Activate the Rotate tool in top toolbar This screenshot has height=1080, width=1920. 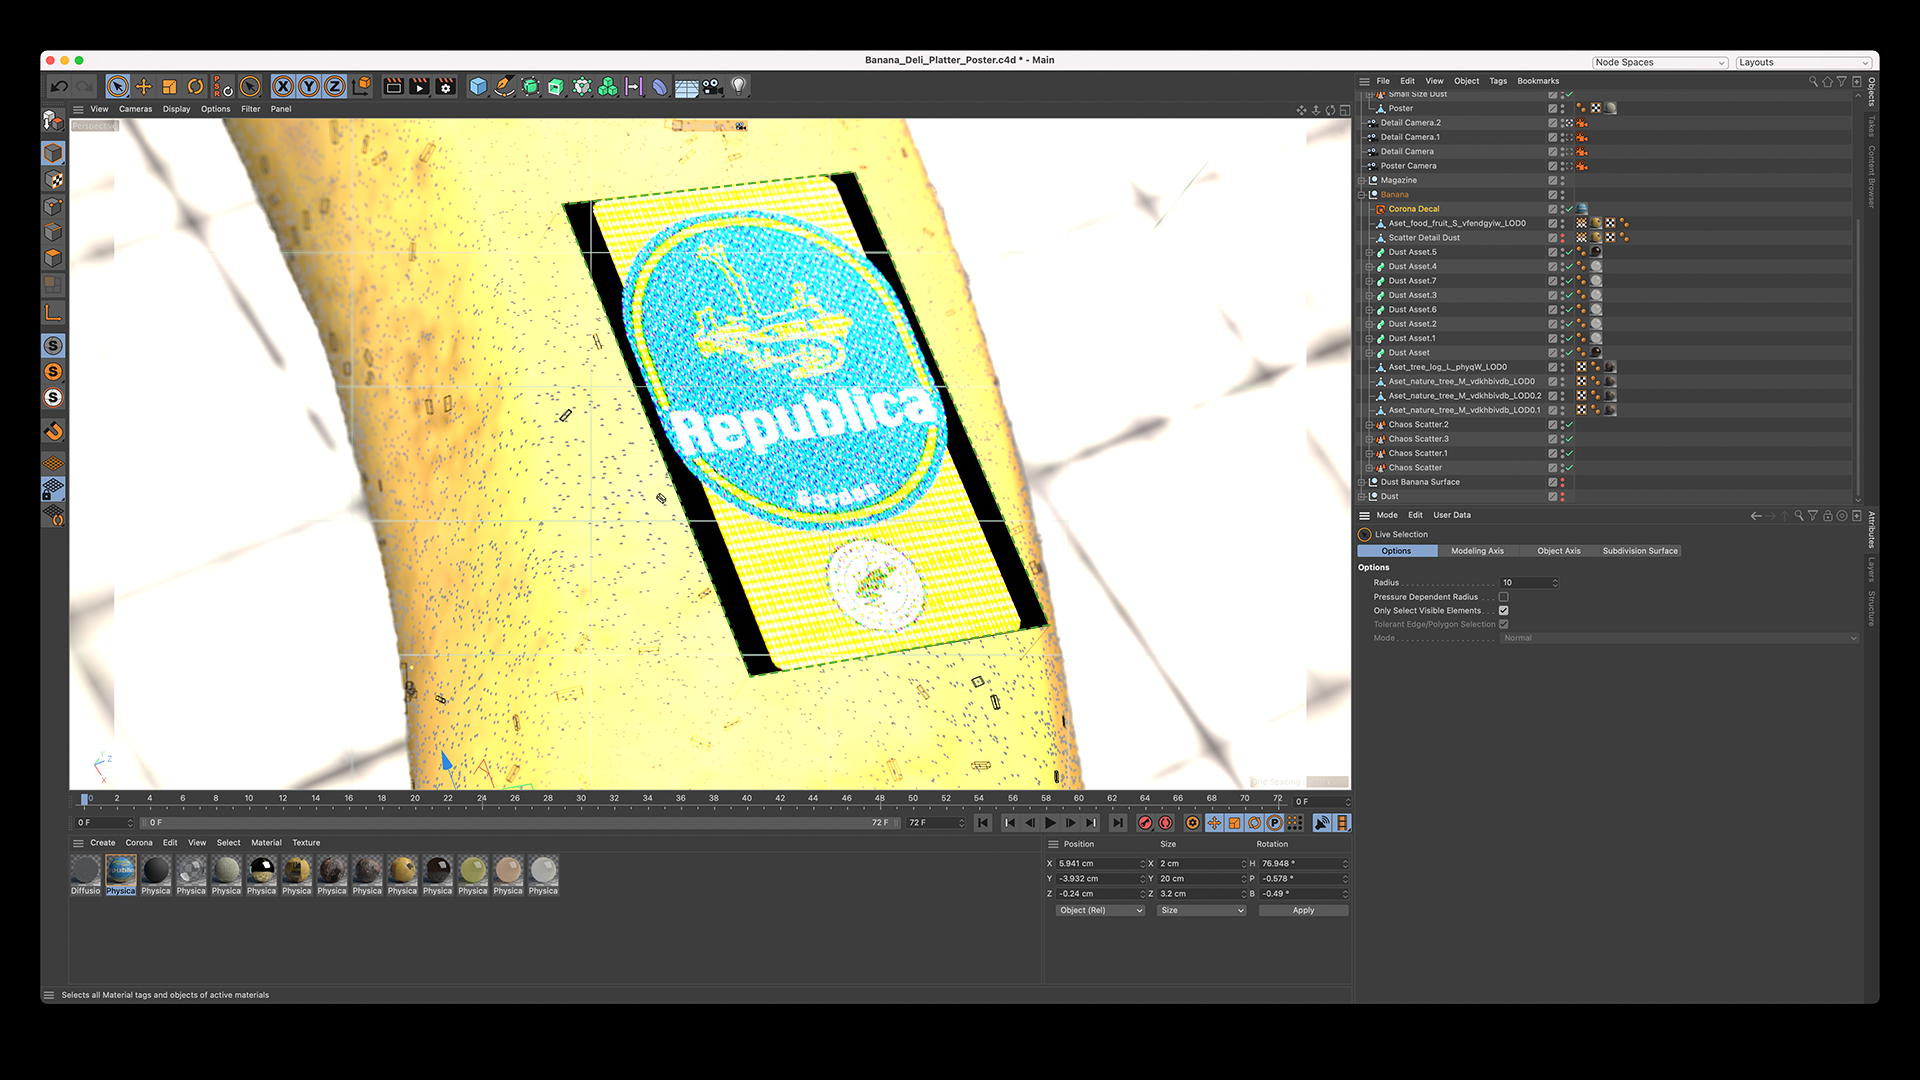point(196,87)
